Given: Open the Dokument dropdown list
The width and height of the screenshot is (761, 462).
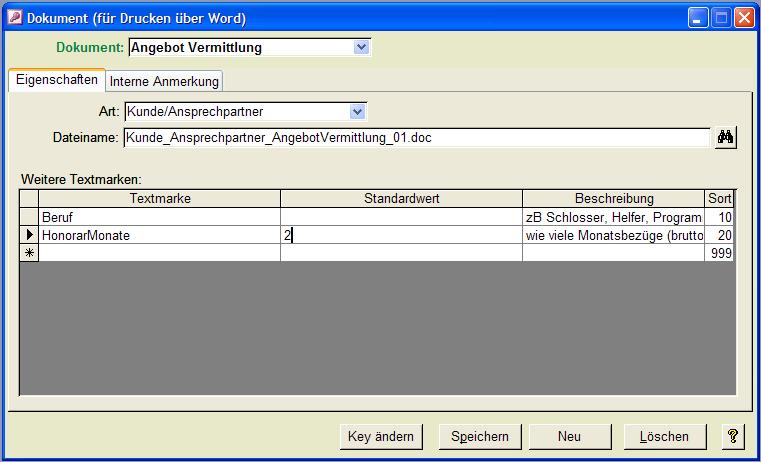Looking at the screenshot, I should click(x=362, y=47).
